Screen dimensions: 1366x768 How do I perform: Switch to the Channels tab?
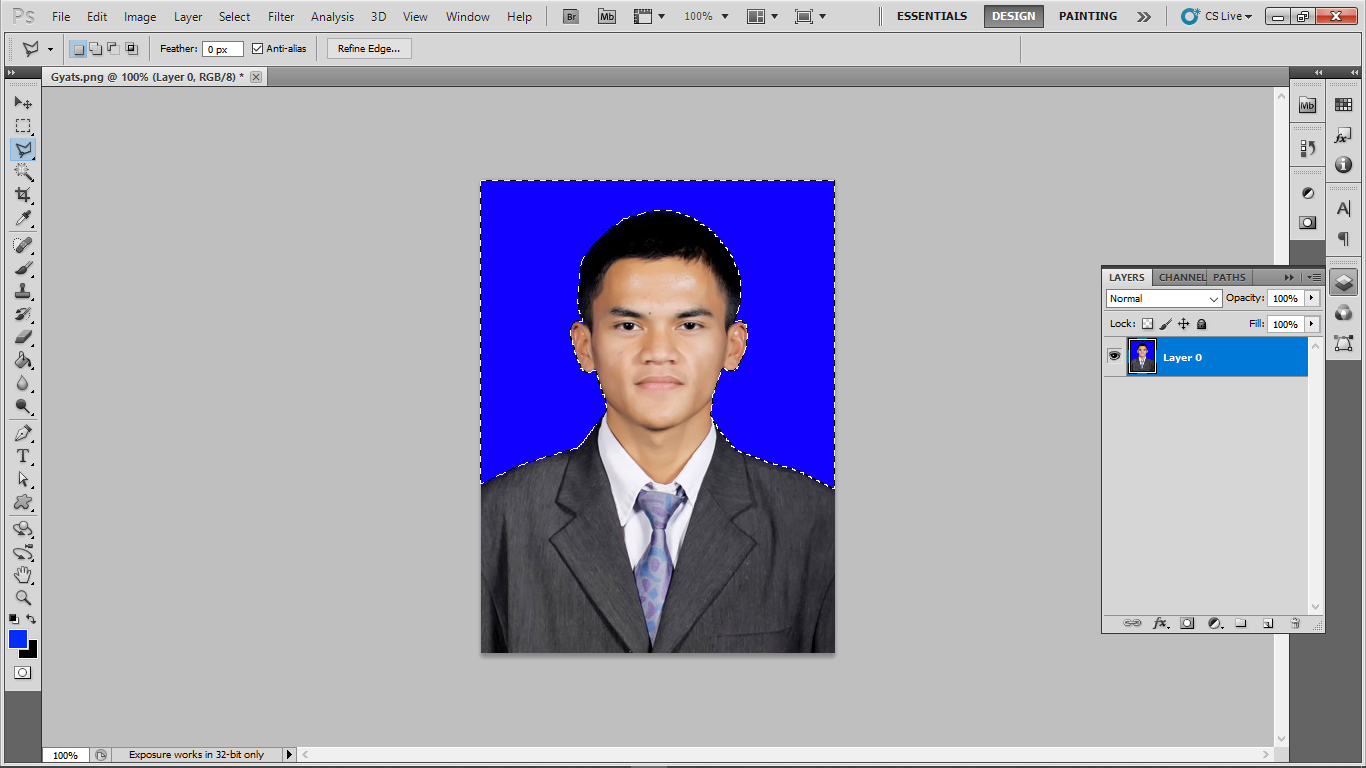(x=1182, y=277)
